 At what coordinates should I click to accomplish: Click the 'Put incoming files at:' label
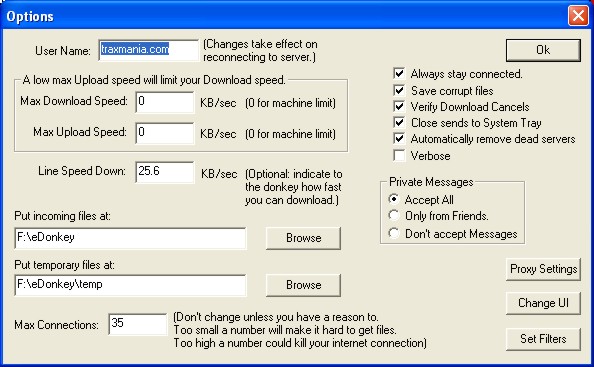pyautogui.click(x=63, y=216)
